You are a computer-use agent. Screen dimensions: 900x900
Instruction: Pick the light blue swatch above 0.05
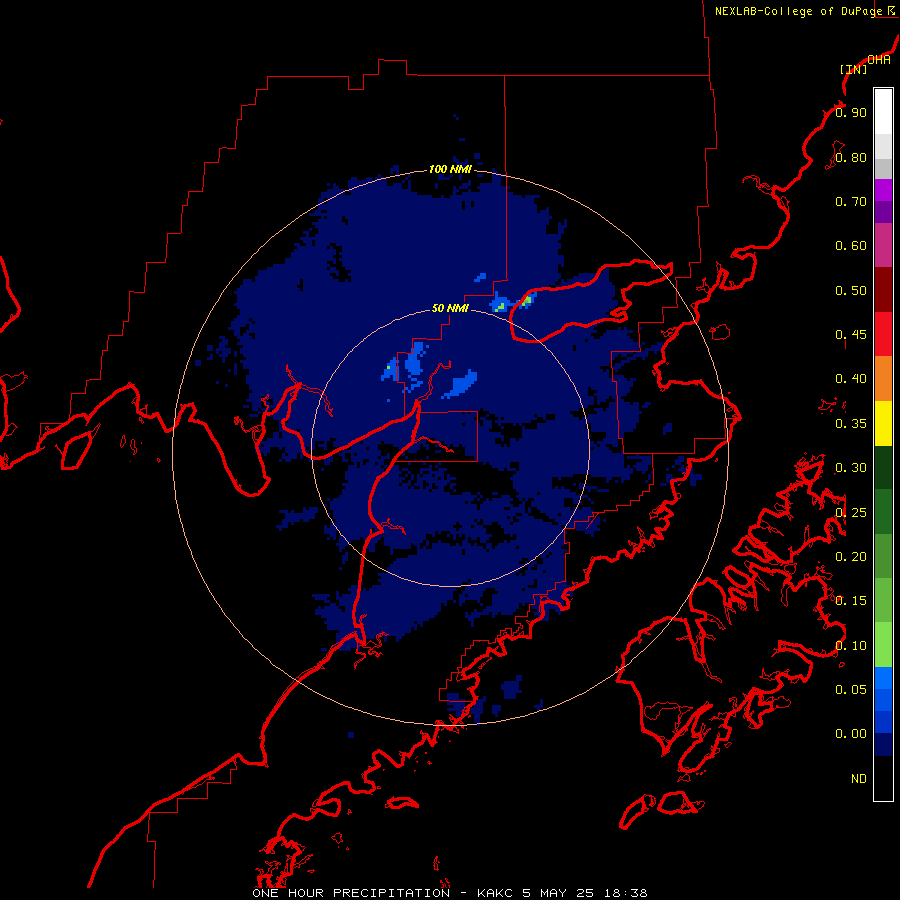pos(883,678)
